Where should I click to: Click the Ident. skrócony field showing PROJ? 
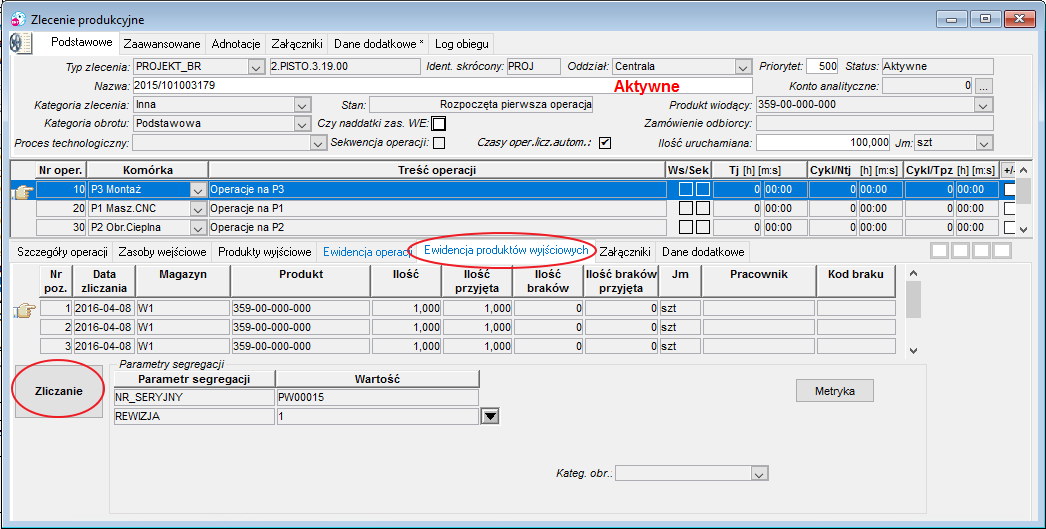pyautogui.click(x=533, y=67)
